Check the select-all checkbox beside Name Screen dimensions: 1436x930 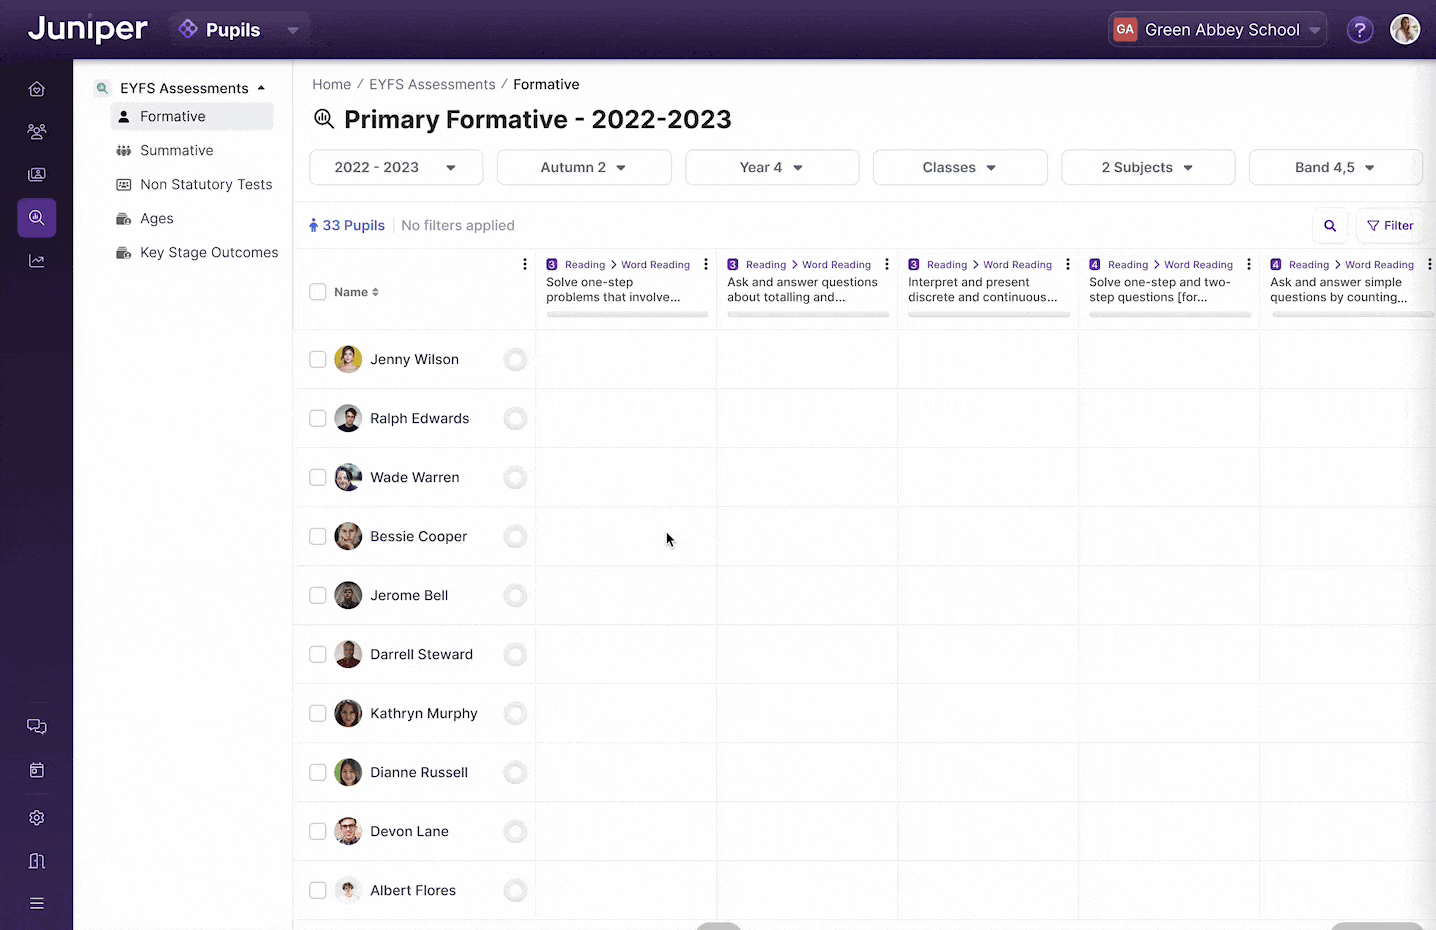(318, 292)
